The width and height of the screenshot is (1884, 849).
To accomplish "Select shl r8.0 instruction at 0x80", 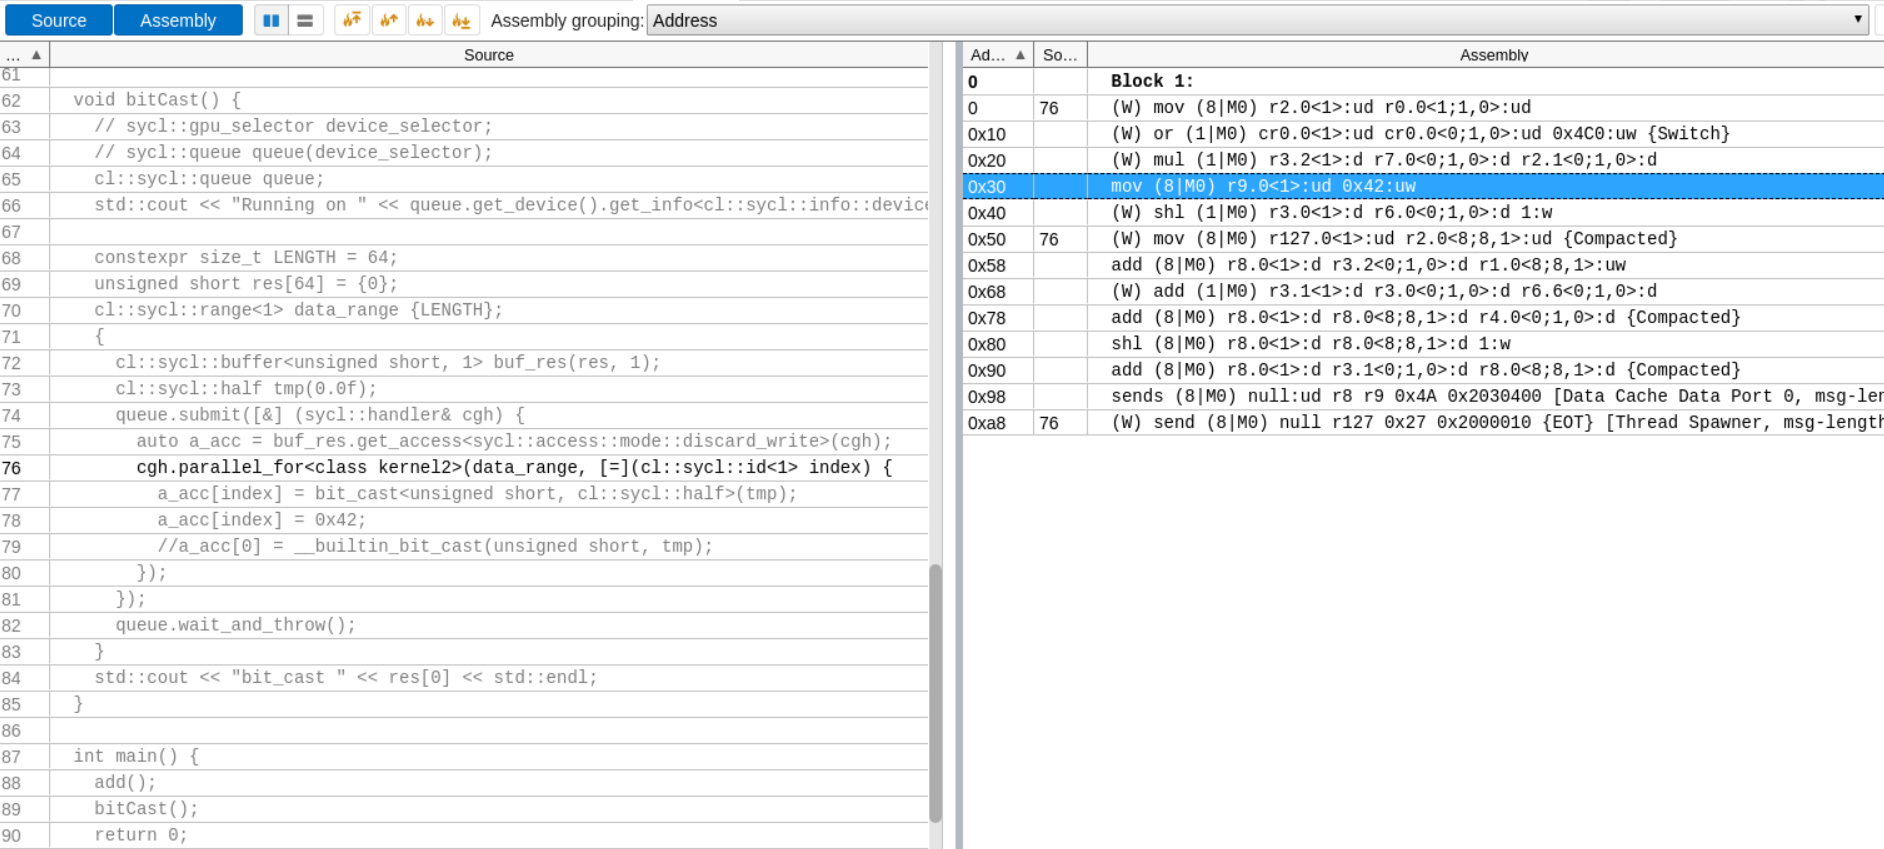I will pyautogui.click(x=1423, y=344).
